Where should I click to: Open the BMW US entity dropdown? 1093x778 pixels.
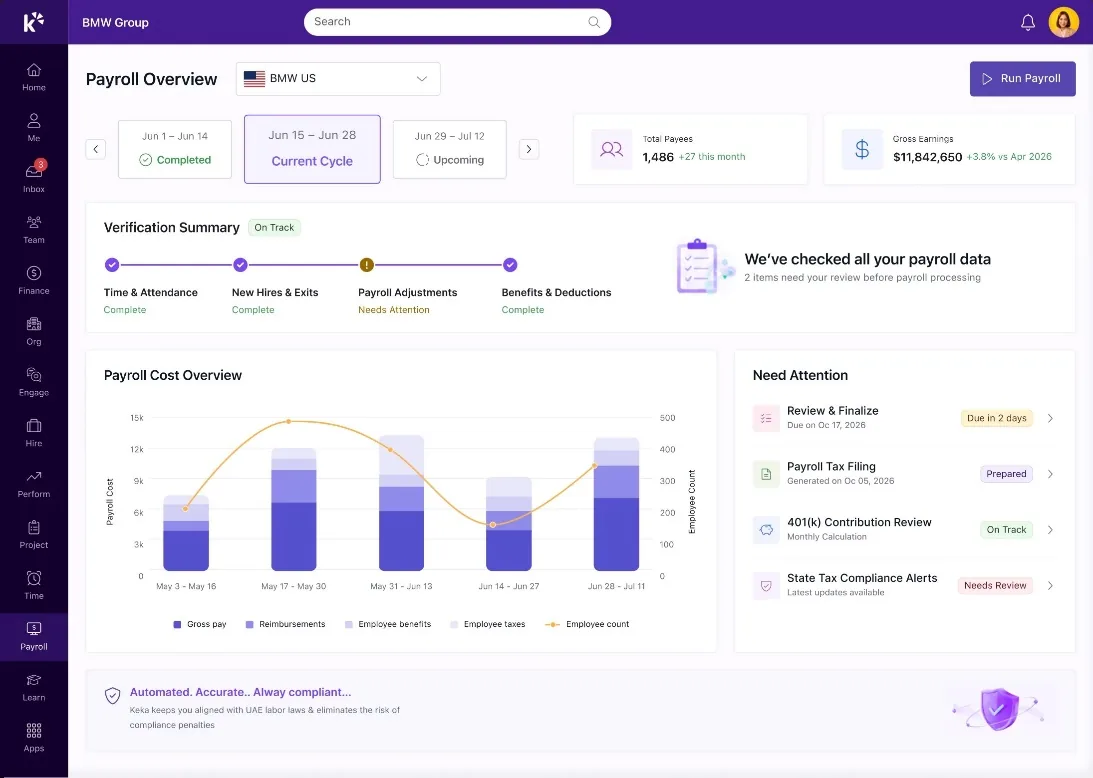pos(338,79)
